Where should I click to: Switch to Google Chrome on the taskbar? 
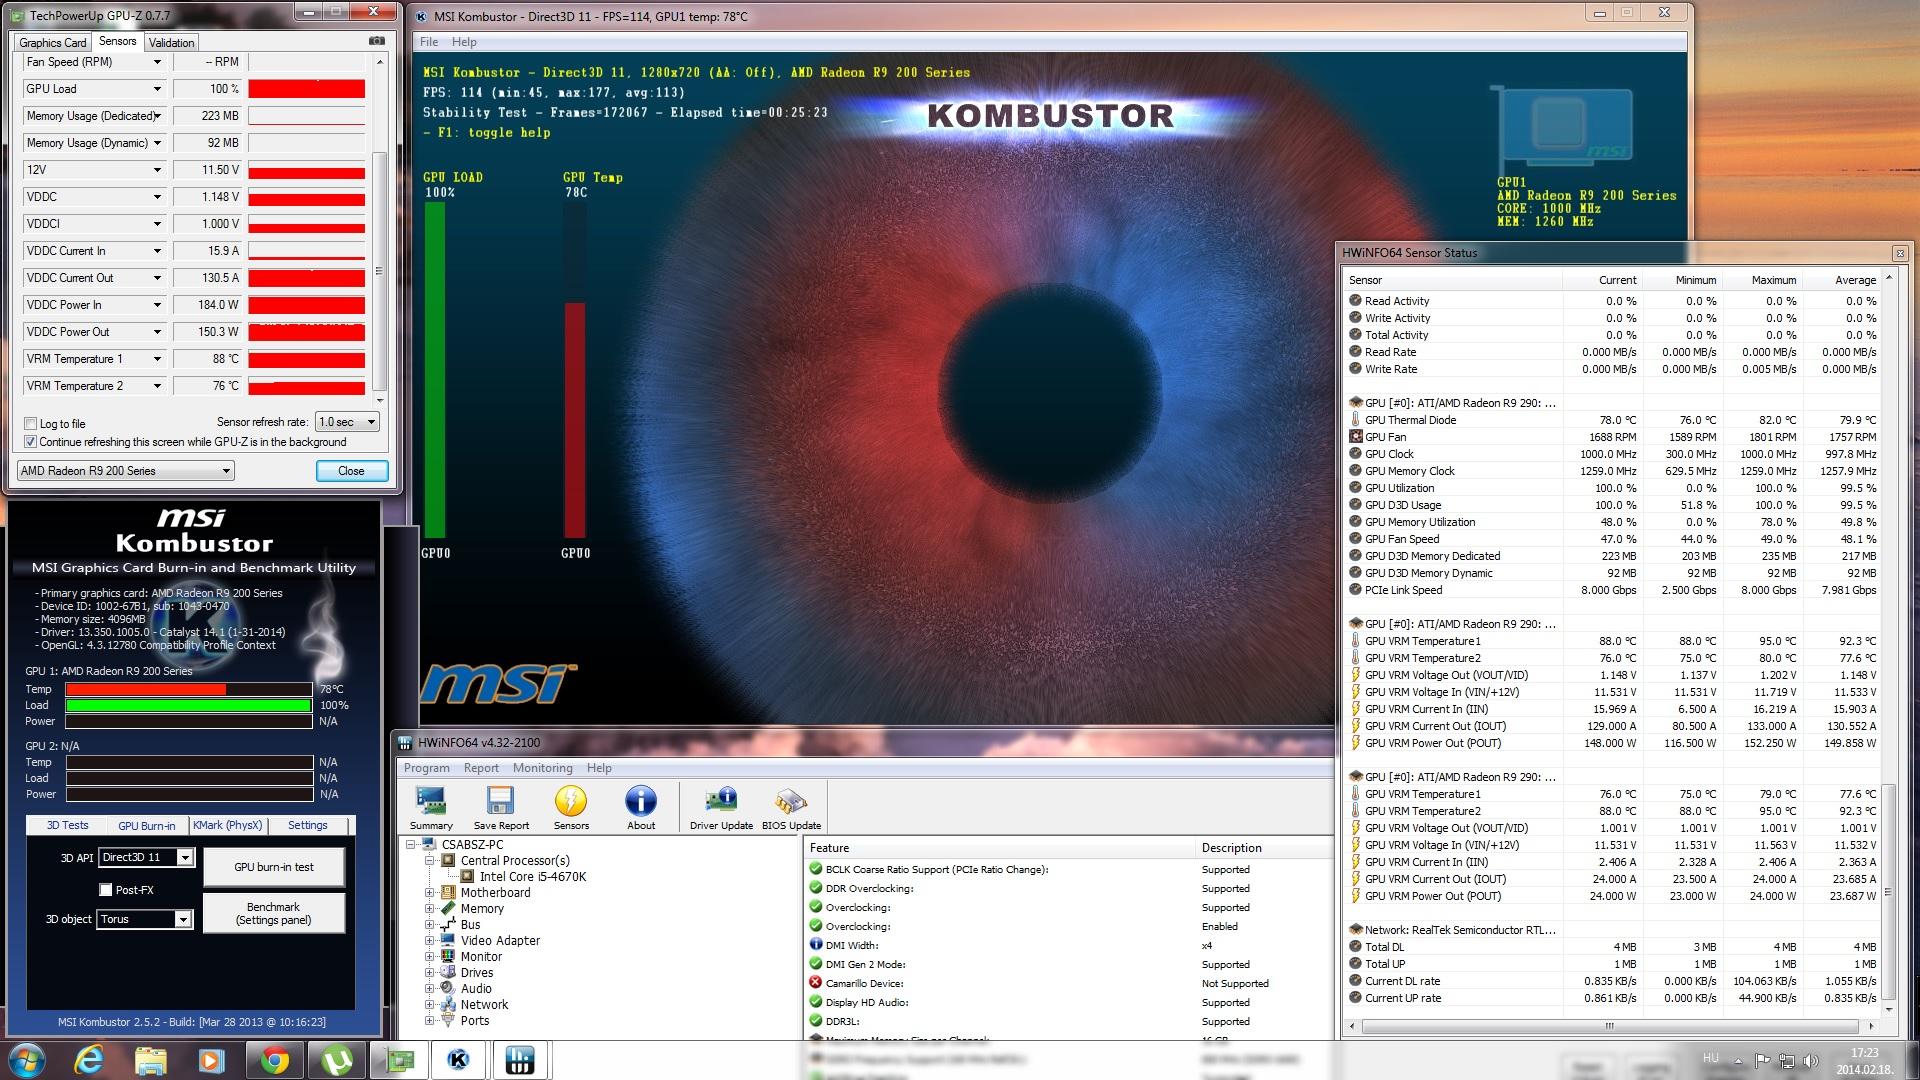coord(275,1060)
